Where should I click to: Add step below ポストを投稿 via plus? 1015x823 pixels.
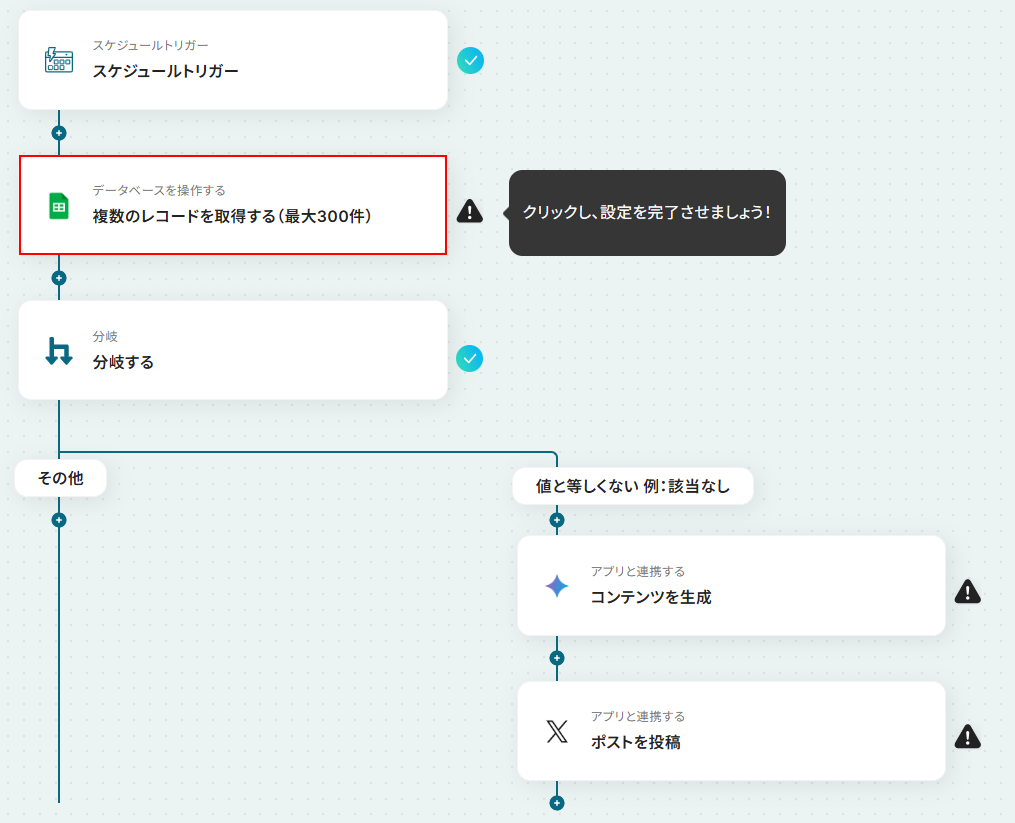[557, 803]
